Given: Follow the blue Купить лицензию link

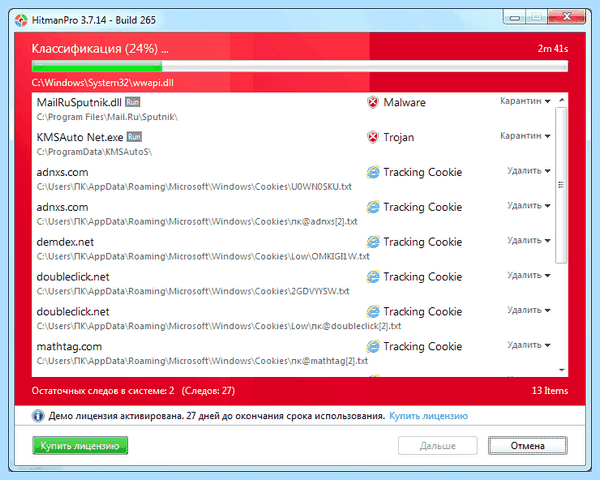Looking at the screenshot, I should tap(429, 416).
